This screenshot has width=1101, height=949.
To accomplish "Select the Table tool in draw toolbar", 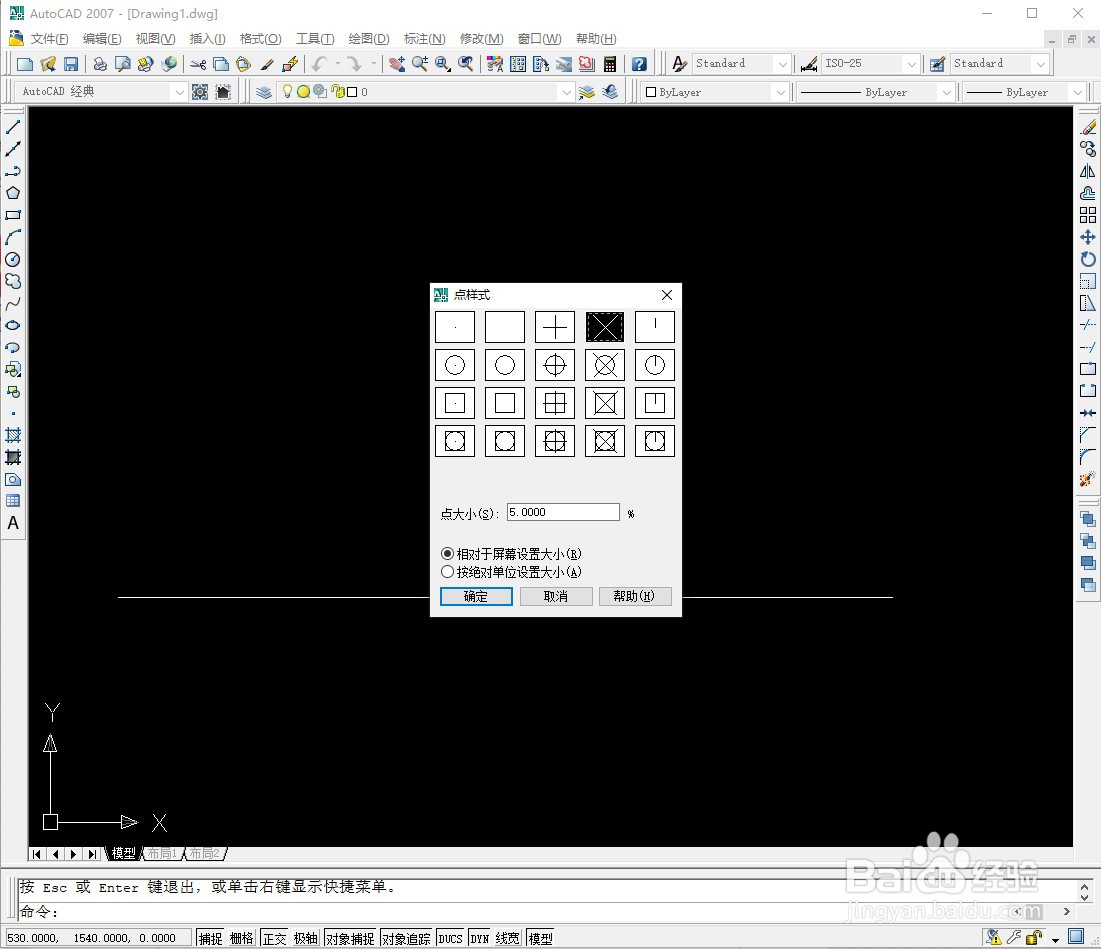I will pos(13,501).
